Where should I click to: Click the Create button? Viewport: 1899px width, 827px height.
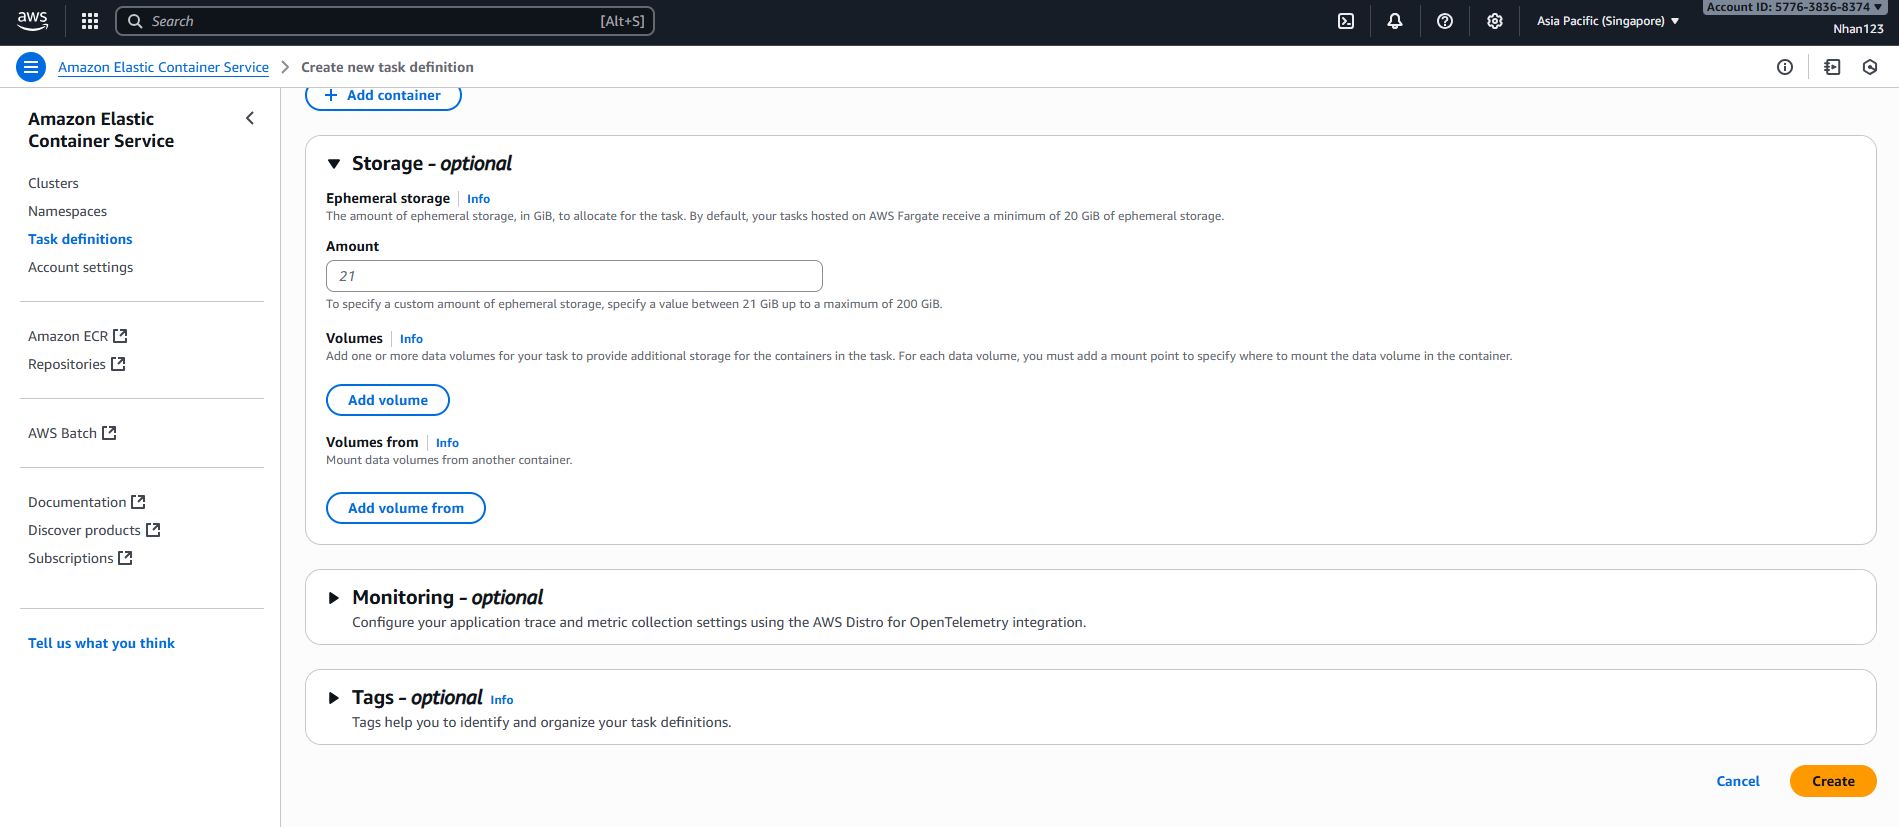pyautogui.click(x=1832, y=781)
